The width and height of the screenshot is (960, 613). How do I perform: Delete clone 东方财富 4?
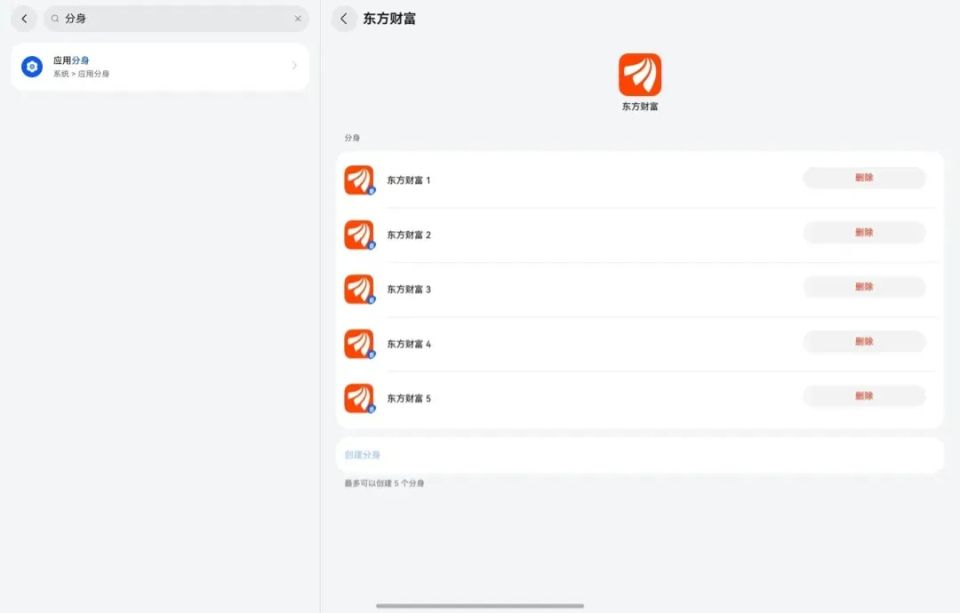[x=864, y=341]
